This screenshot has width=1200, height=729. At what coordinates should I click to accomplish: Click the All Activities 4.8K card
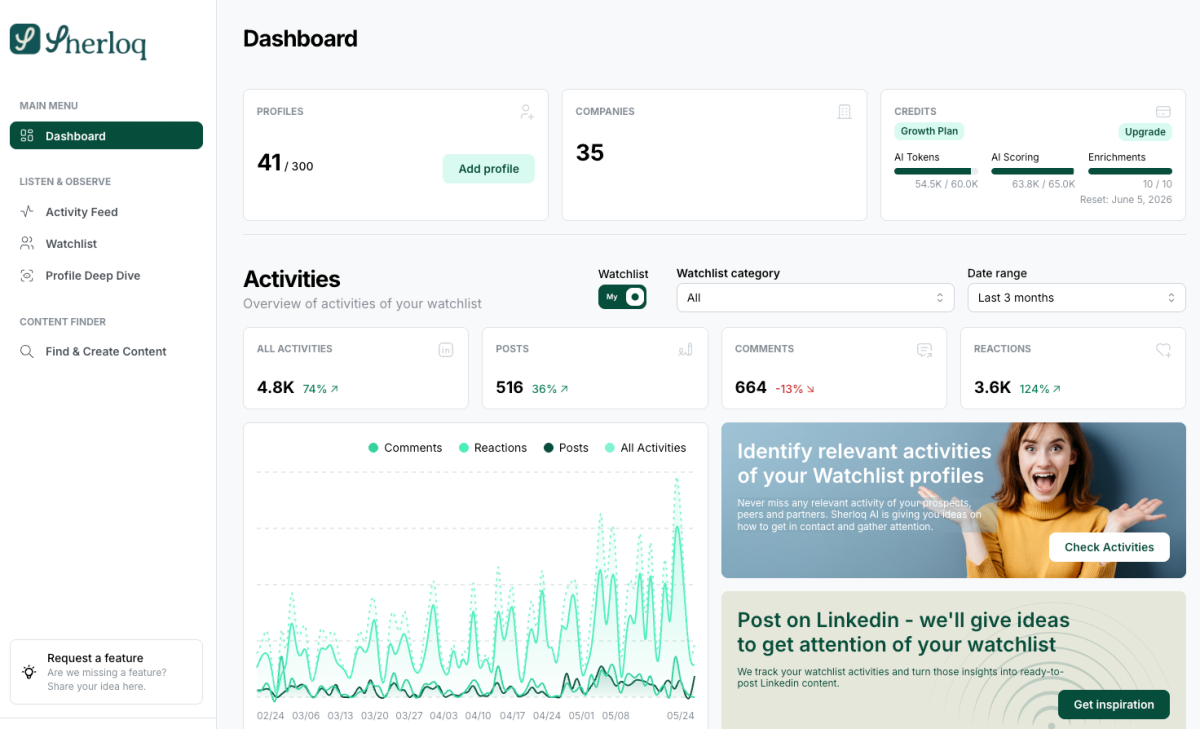356,368
